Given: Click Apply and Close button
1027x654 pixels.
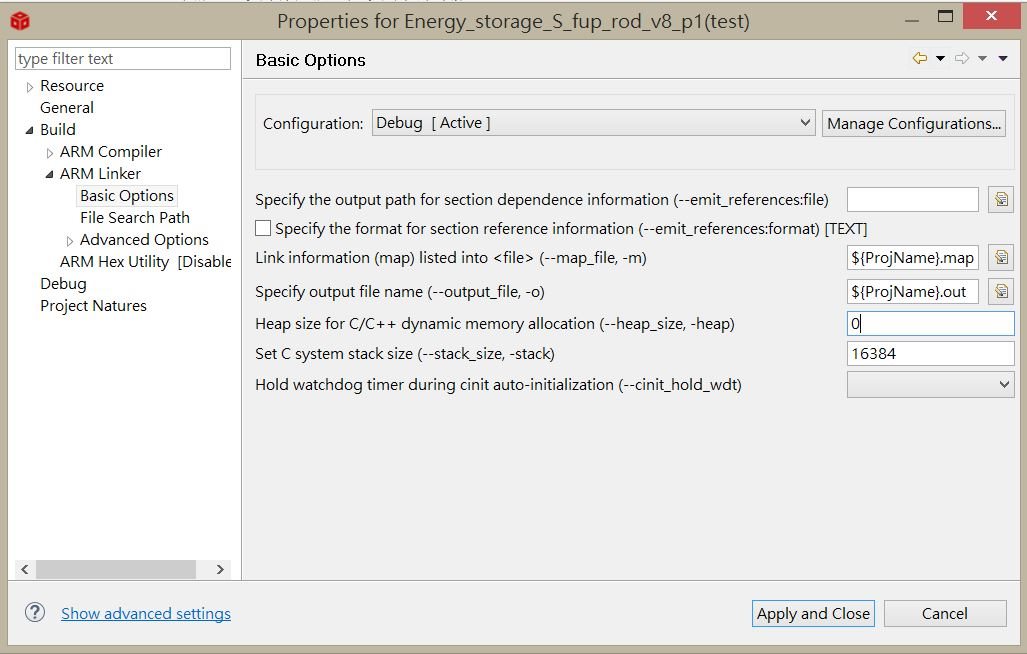Looking at the screenshot, I should click(813, 613).
